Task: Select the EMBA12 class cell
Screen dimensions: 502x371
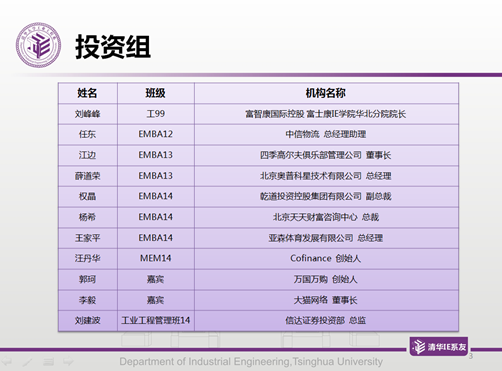Action: click(156, 134)
